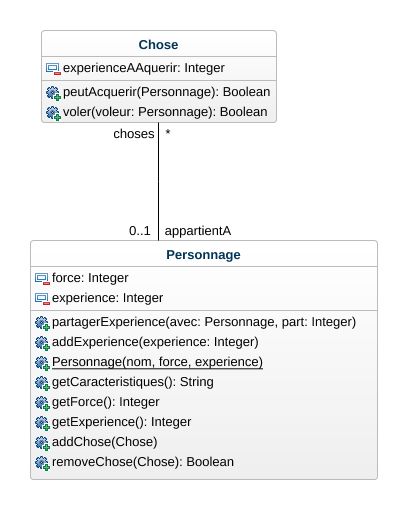Screen dimensions: 407x509
Task: Click the partagerExperience method gear icon
Action: click(x=42, y=323)
